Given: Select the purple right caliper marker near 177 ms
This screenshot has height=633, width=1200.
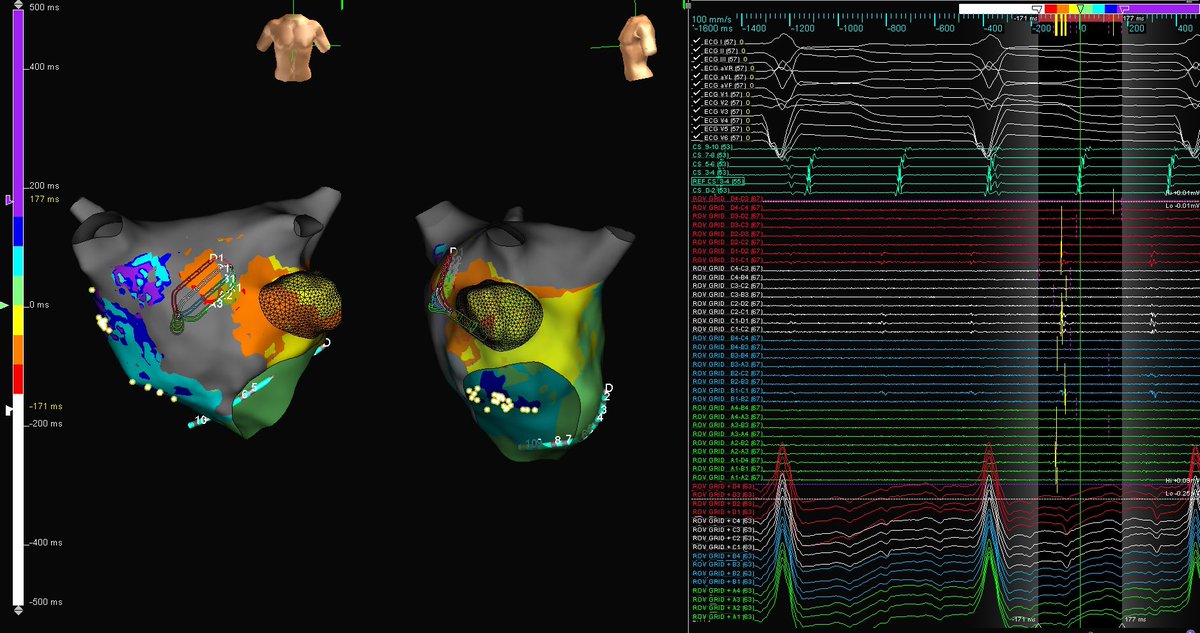Looking at the screenshot, I should tap(1123, 9).
